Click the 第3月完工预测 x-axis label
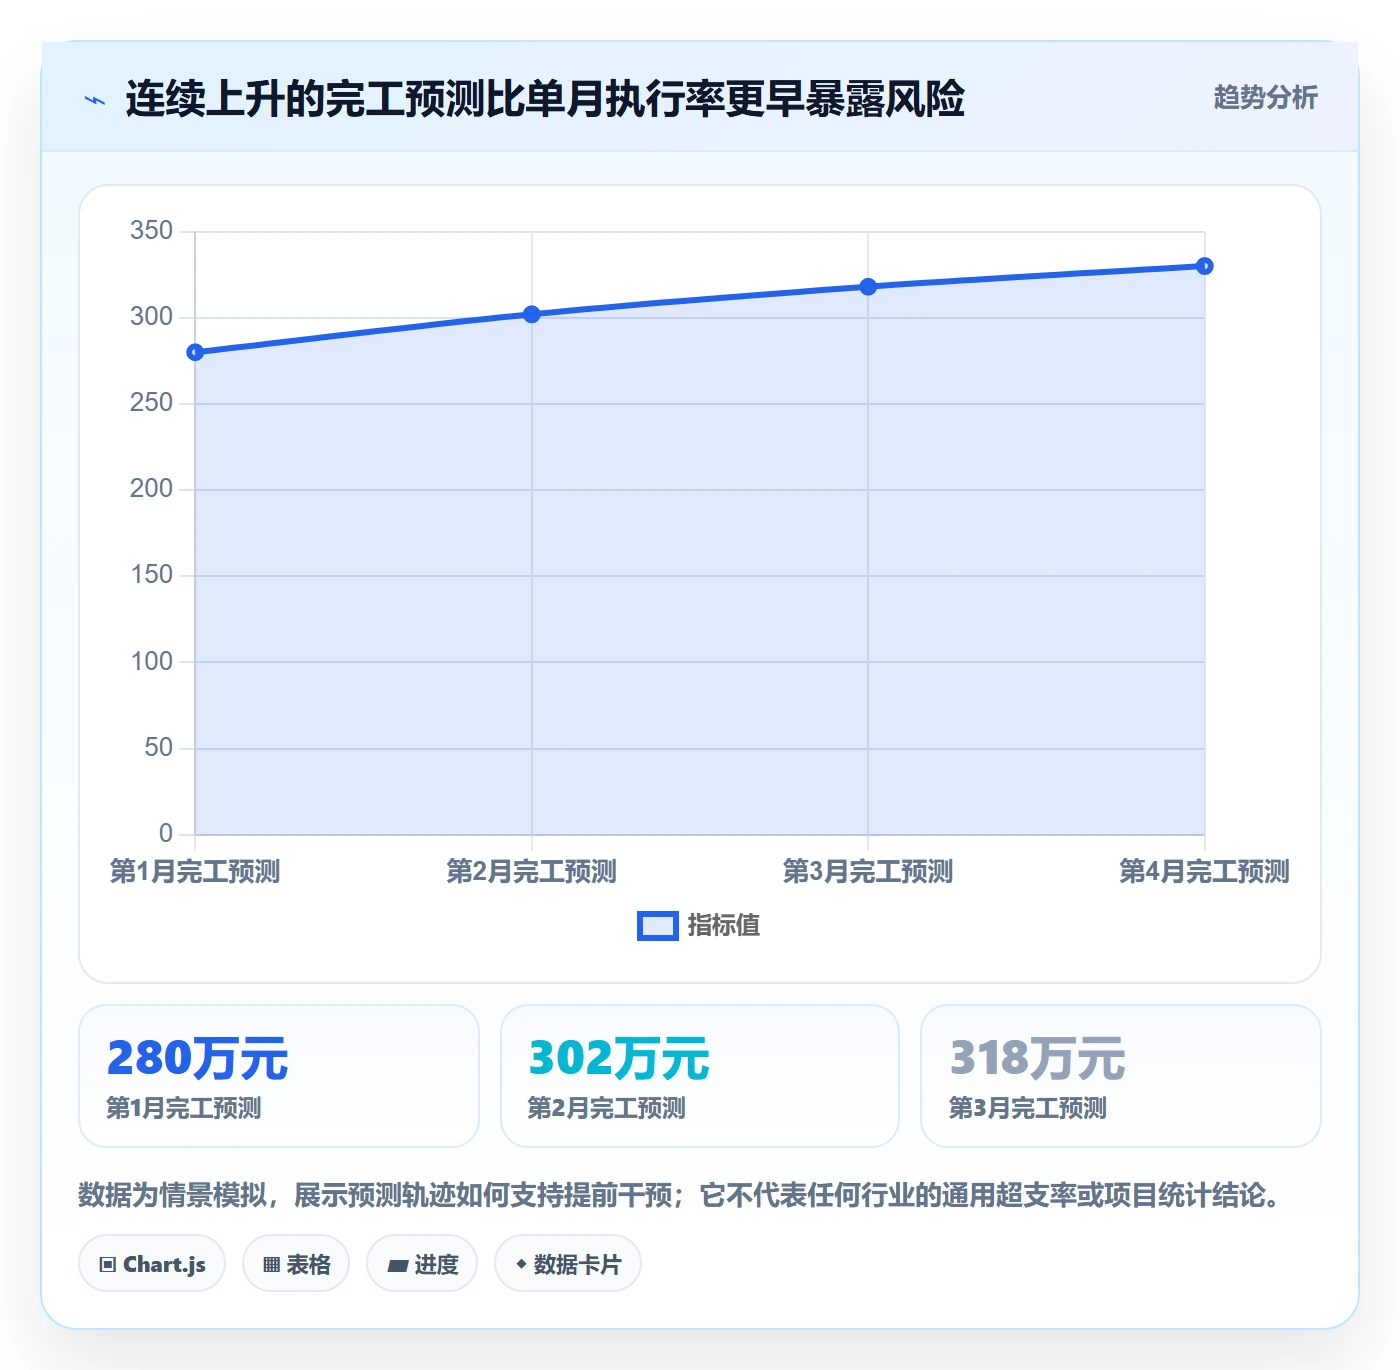 868,871
